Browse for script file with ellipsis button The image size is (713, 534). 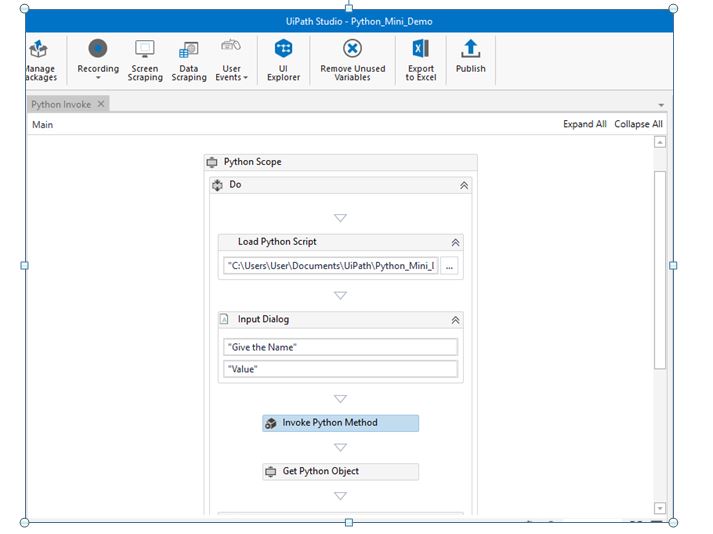(449, 266)
